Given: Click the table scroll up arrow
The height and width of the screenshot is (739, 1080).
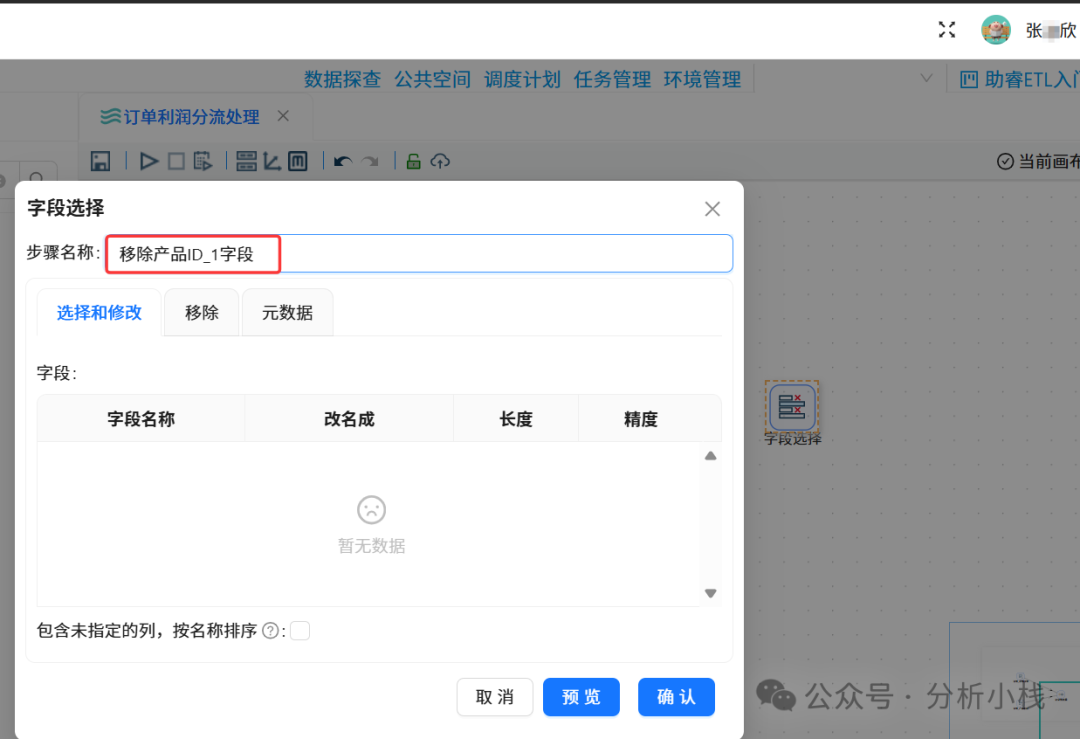Looking at the screenshot, I should 711,456.
